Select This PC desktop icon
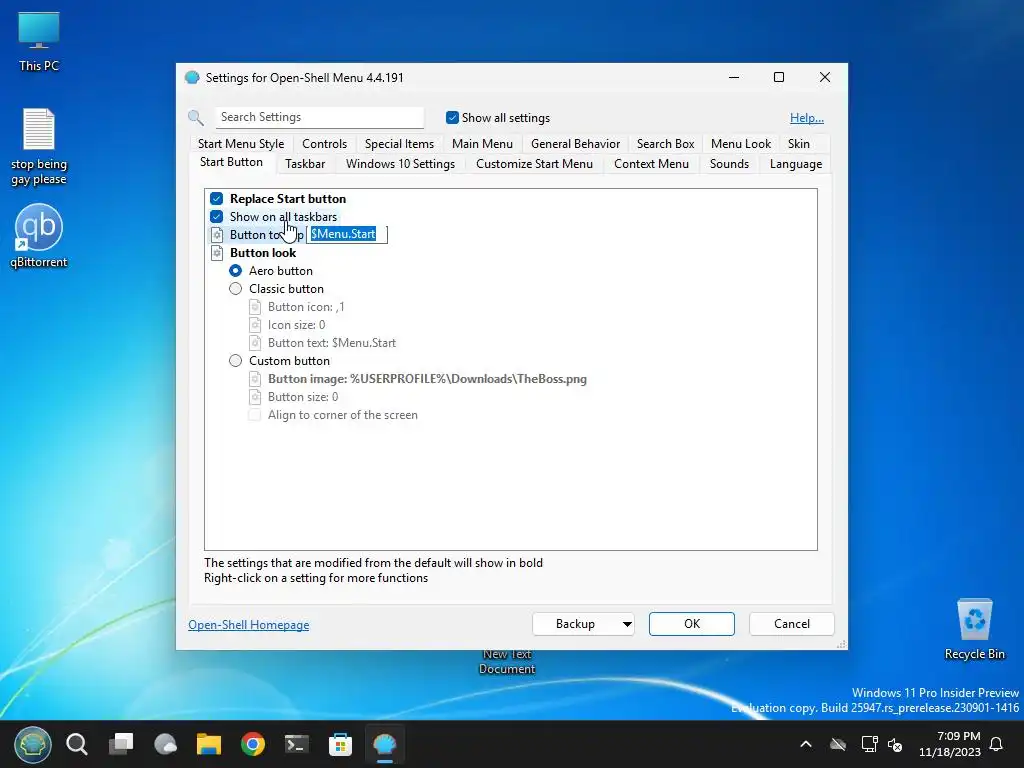The width and height of the screenshot is (1024, 768). 39,41
